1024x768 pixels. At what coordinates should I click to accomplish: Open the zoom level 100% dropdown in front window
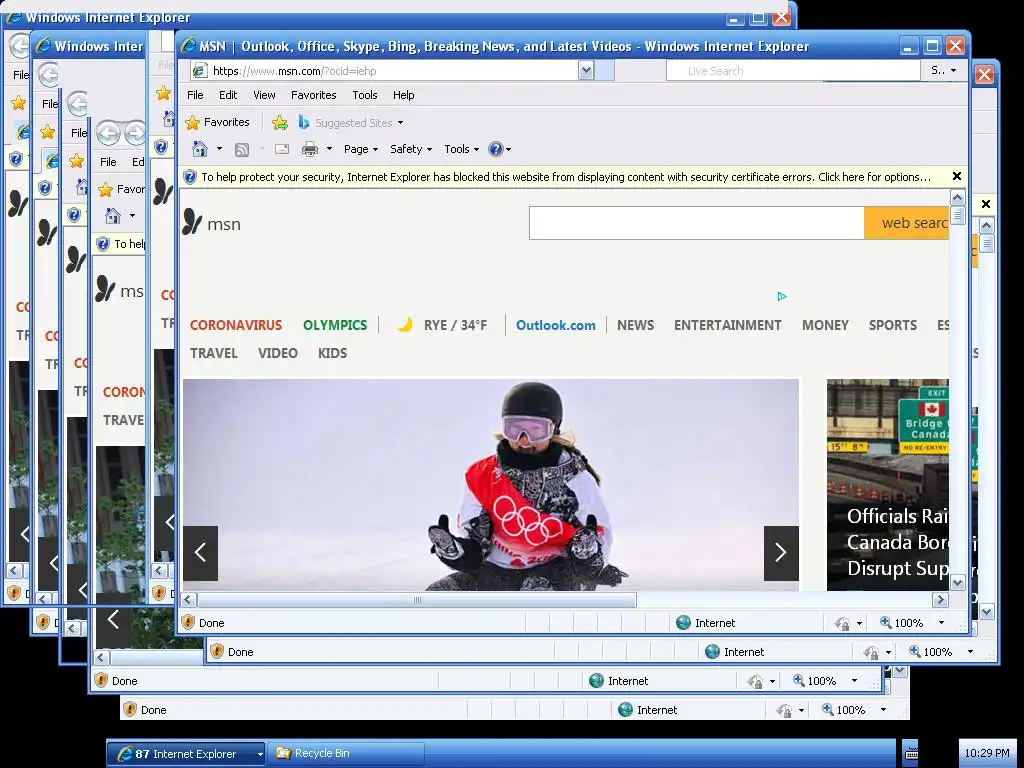941,622
